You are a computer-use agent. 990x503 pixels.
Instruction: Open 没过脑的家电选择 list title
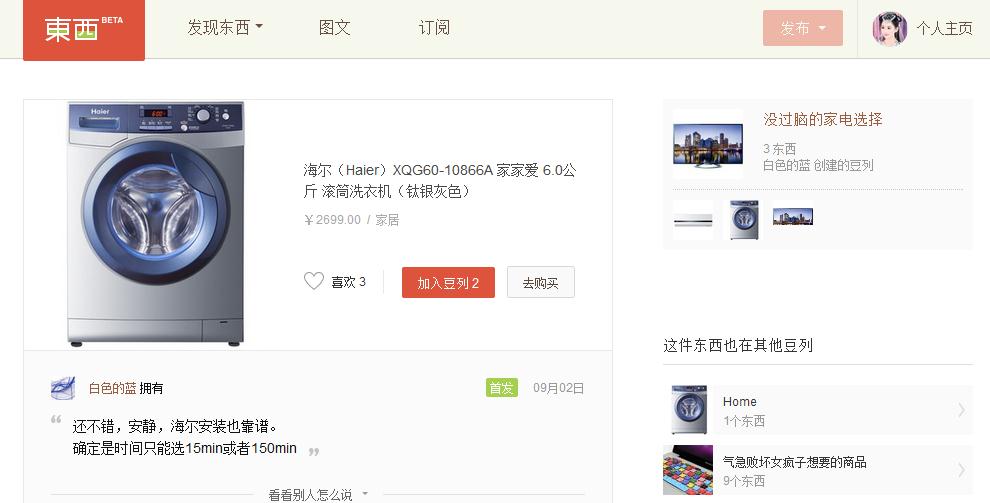[823, 119]
